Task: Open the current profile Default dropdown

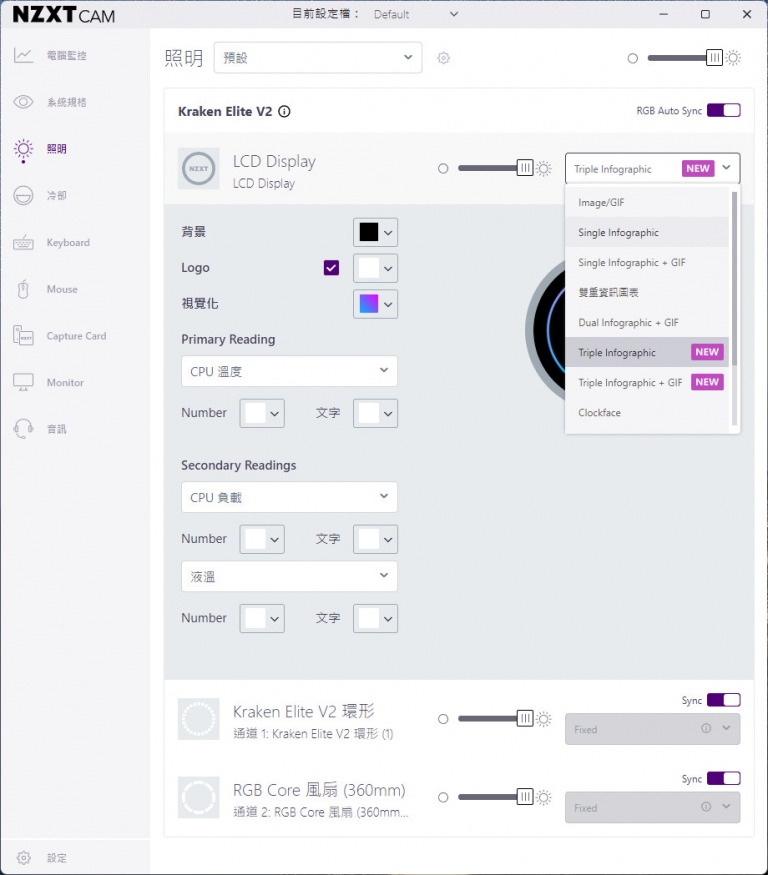Action: (x=416, y=14)
